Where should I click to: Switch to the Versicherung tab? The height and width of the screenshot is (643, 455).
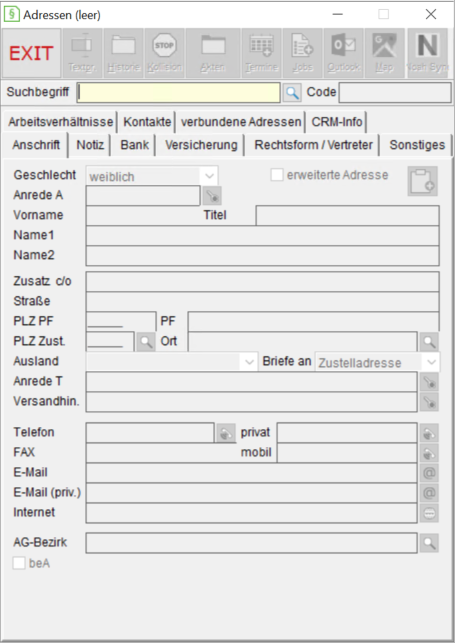pyautogui.click(x=201, y=145)
